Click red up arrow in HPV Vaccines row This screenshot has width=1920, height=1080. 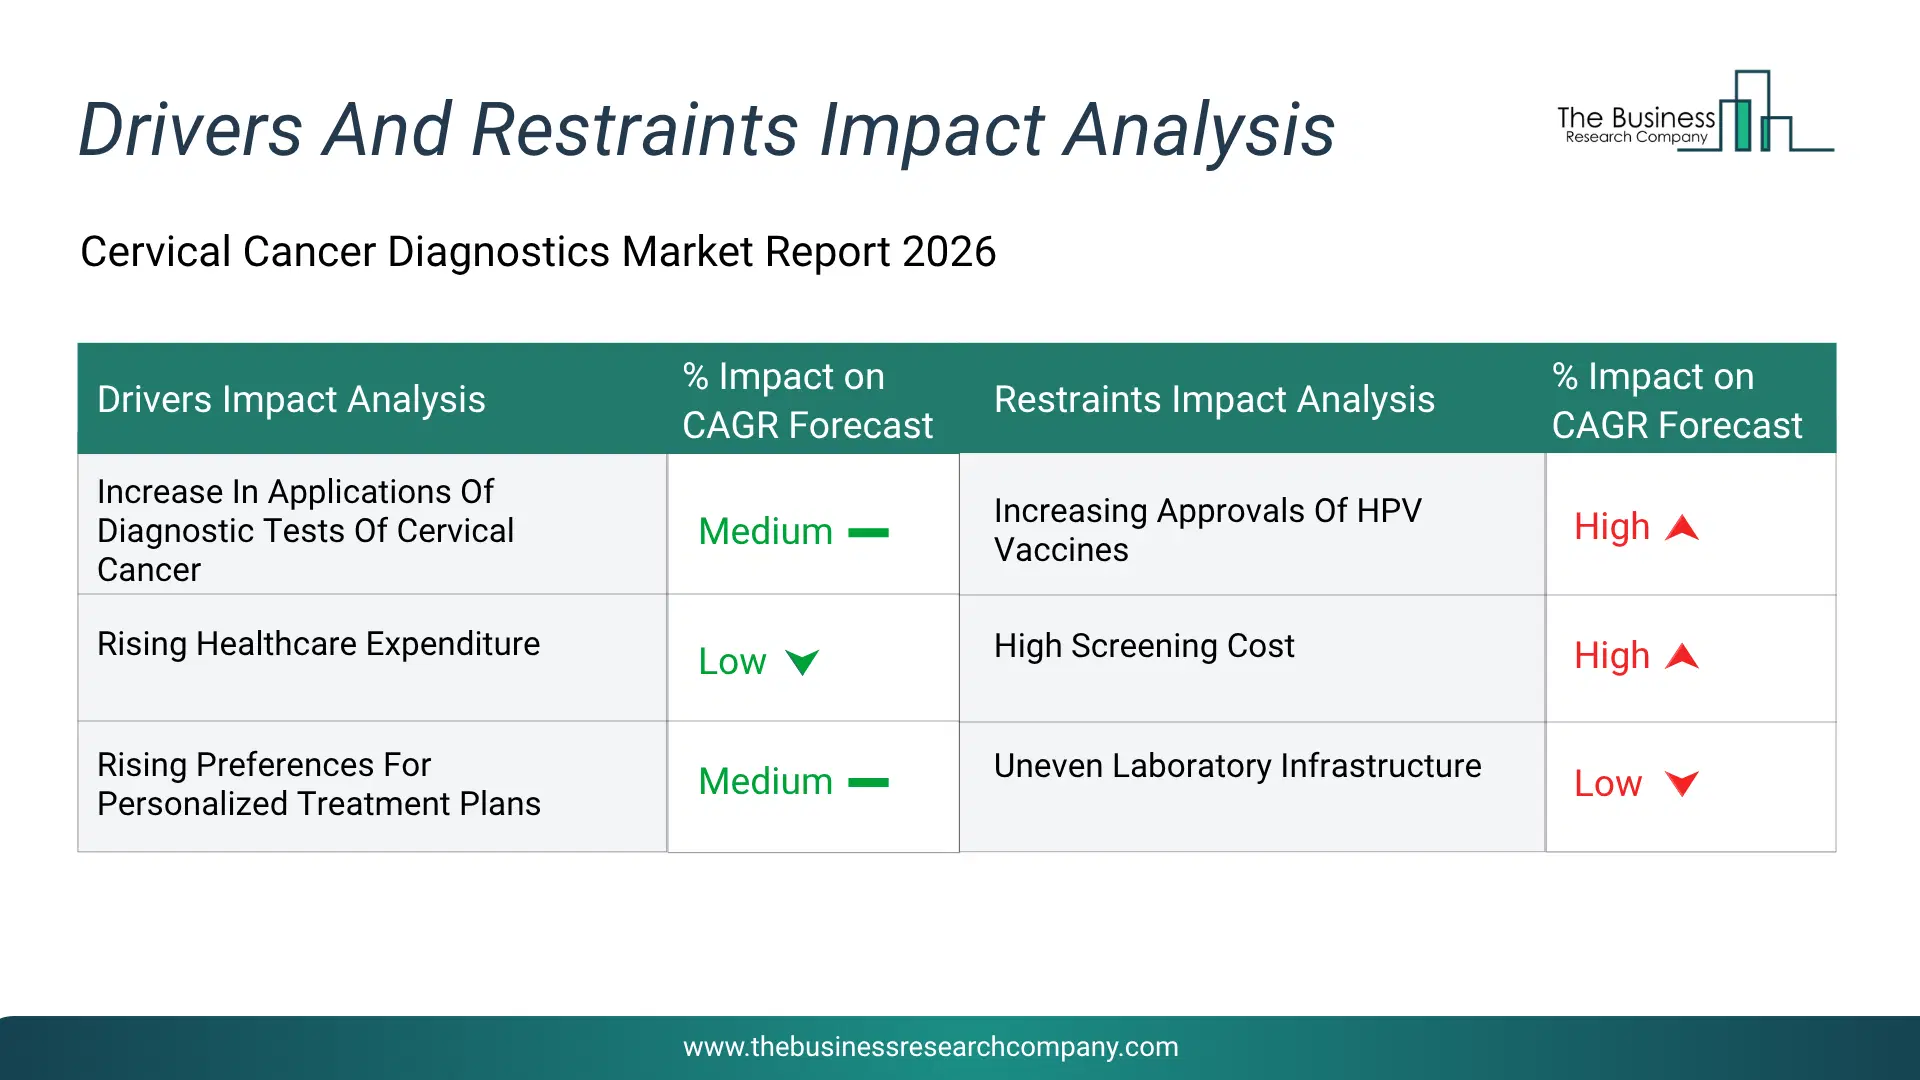[1682, 527]
